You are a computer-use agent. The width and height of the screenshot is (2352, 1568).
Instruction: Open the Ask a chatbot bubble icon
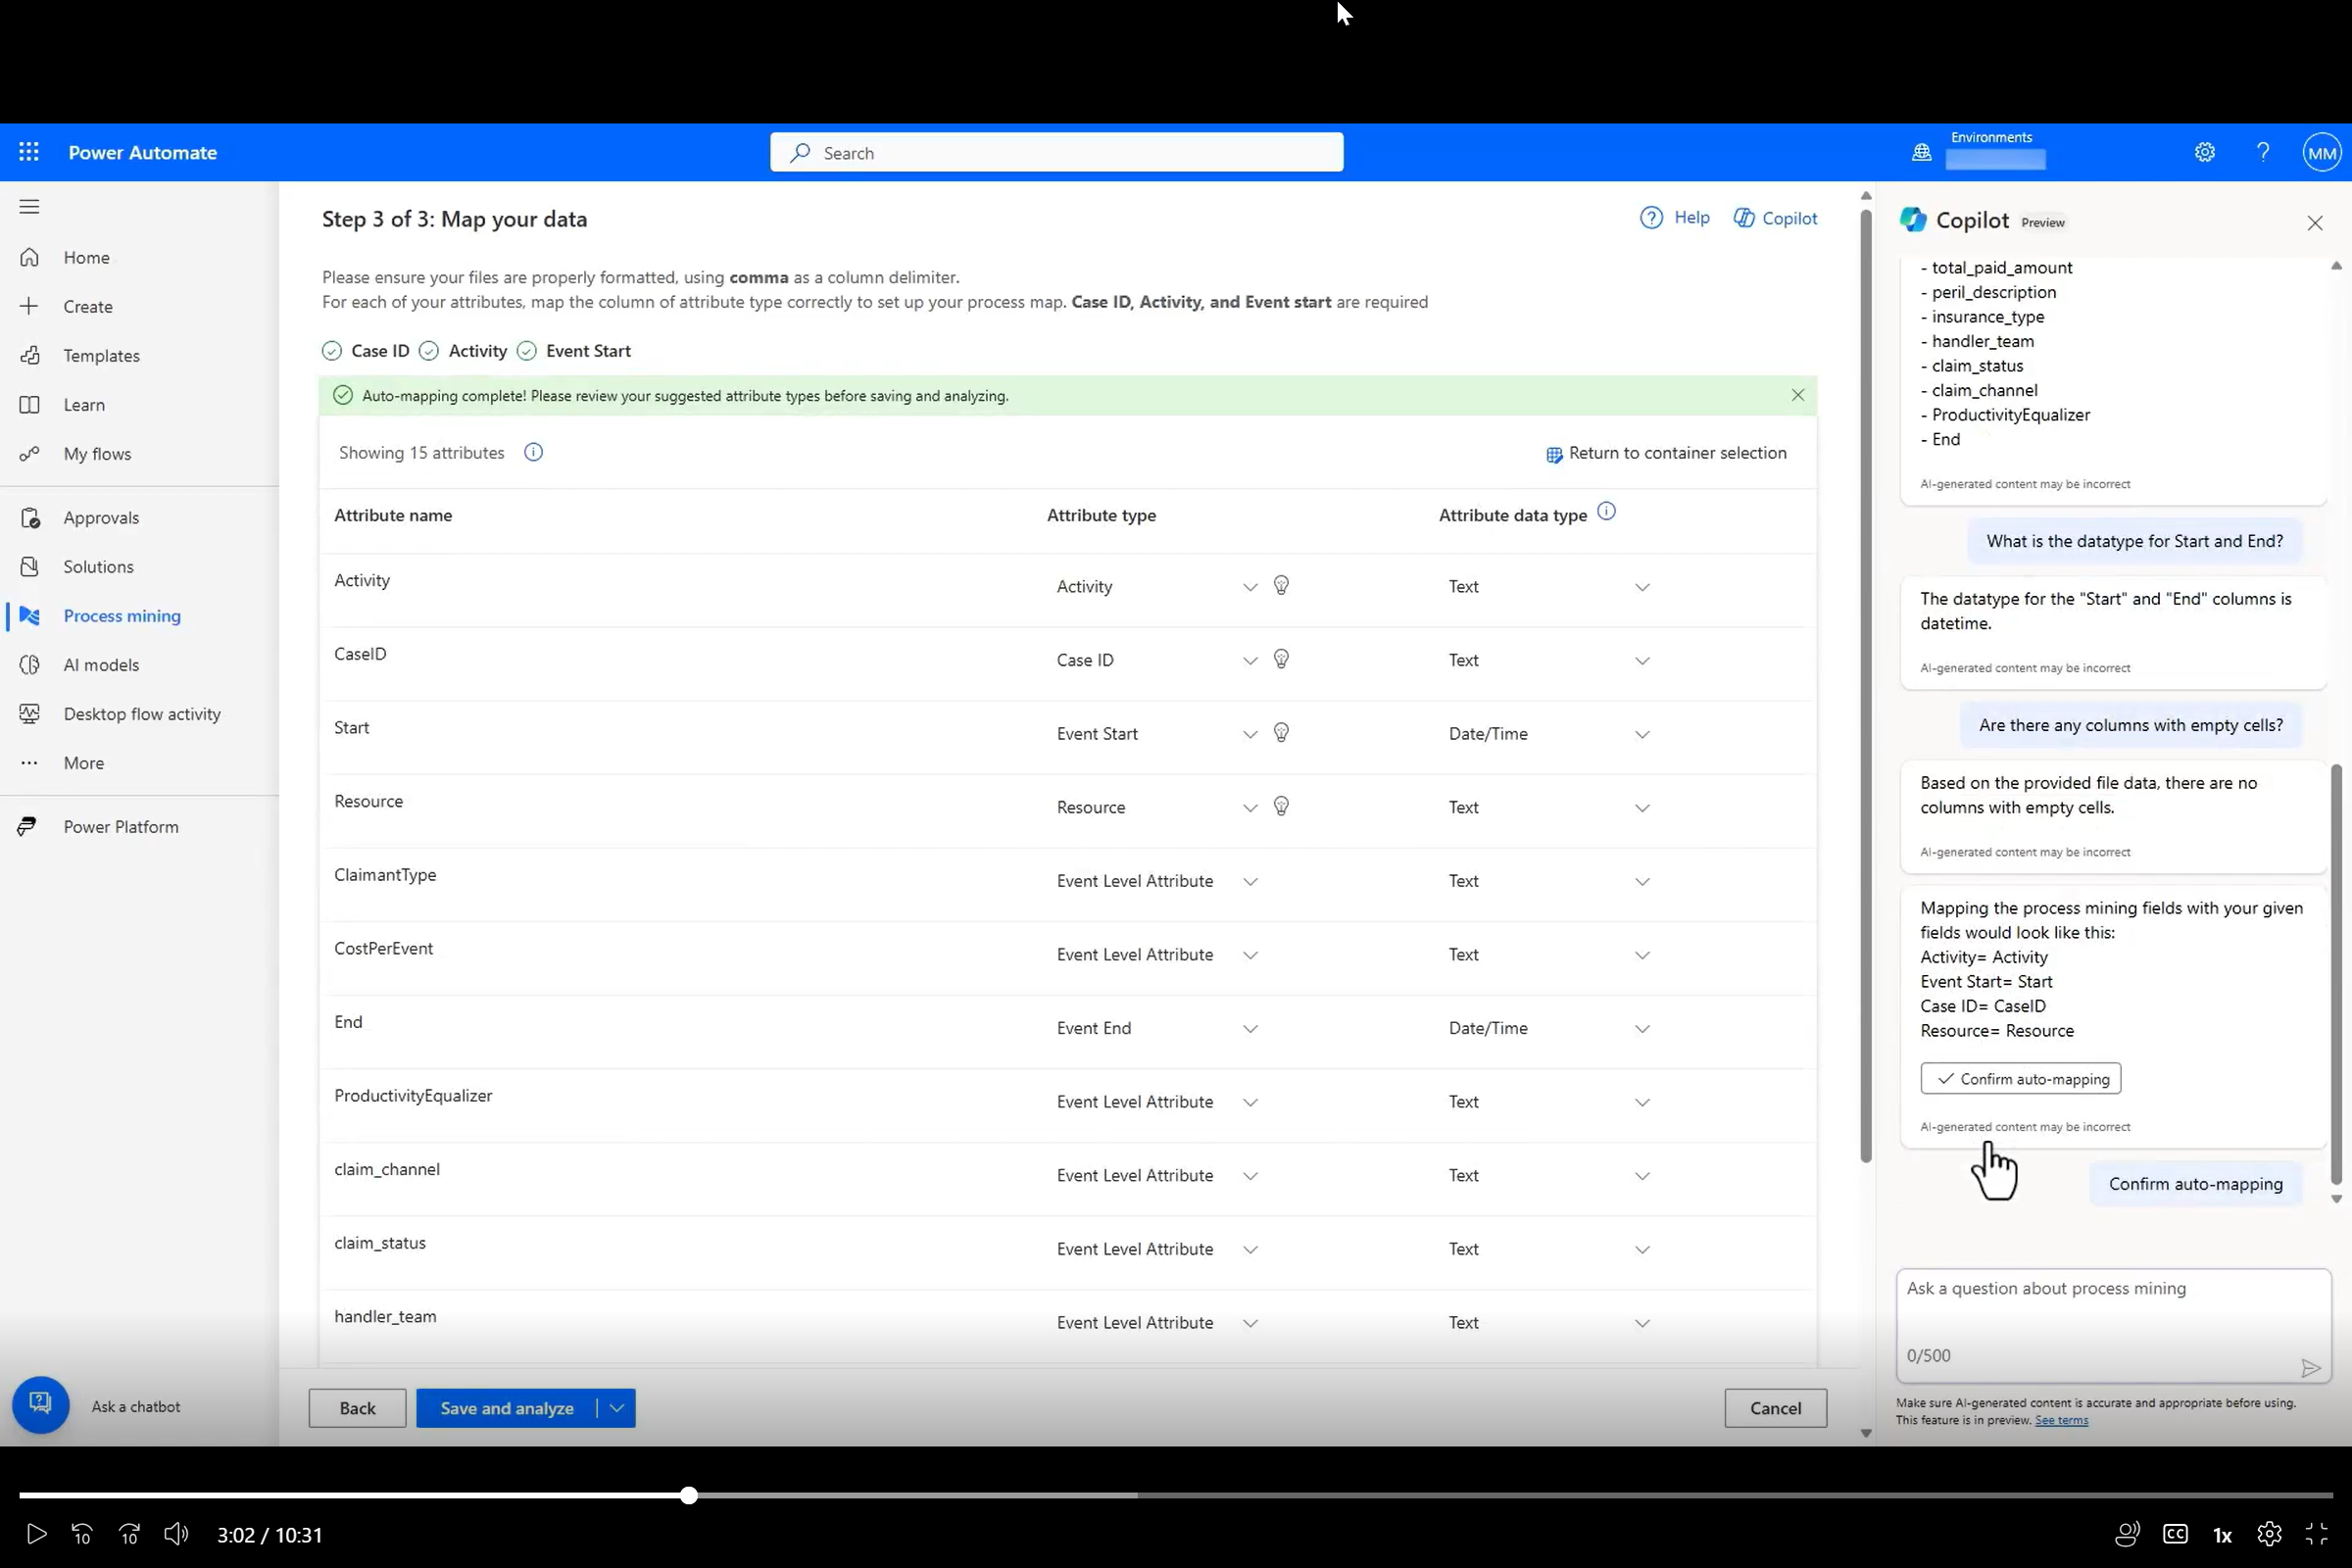[x=40, y=1404]
